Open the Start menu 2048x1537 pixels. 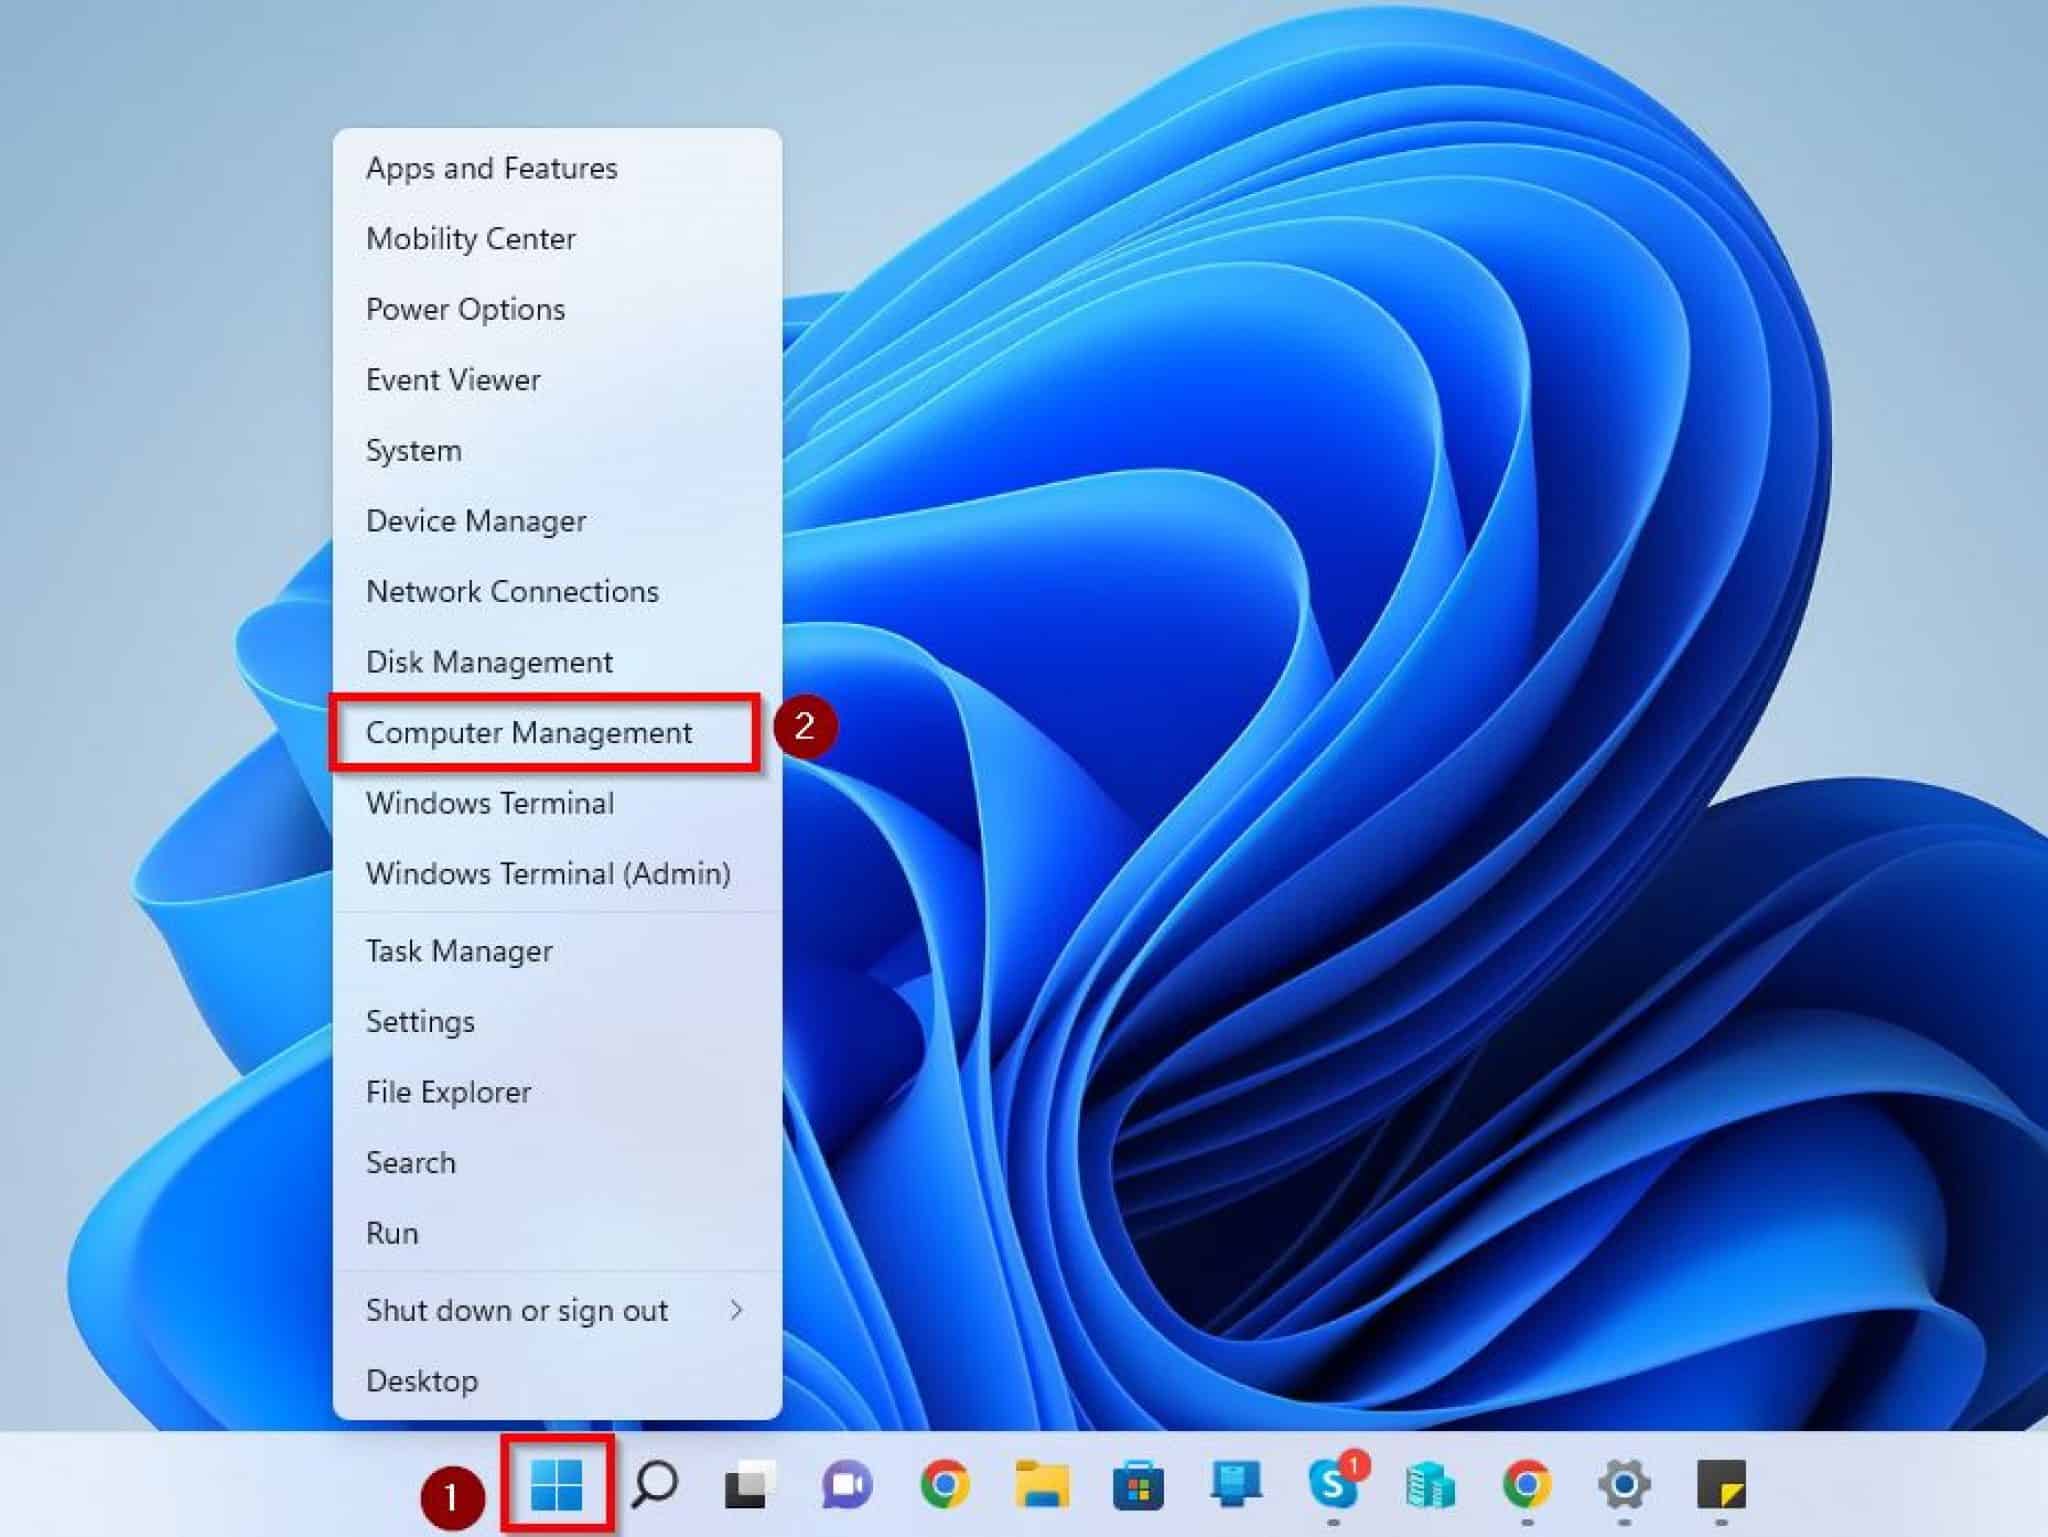pyautogui.click(x=557, y=1487)
